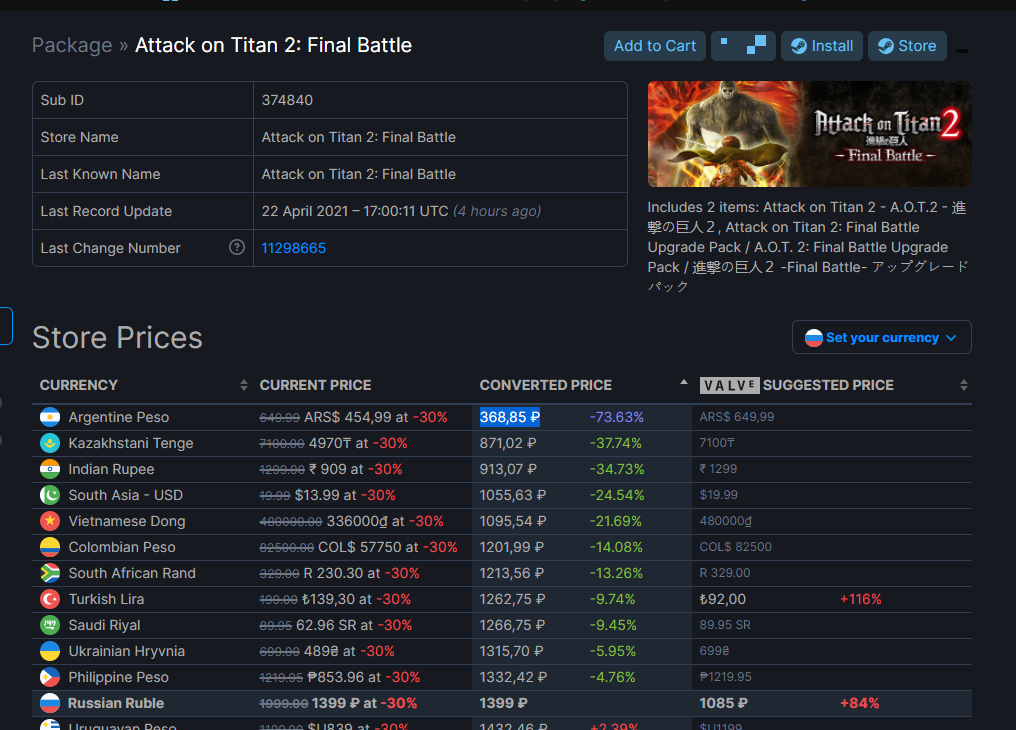Viewport: 1016px width, 730px height.
Task: Click the South African Rand label
Action: pos(132,573)
